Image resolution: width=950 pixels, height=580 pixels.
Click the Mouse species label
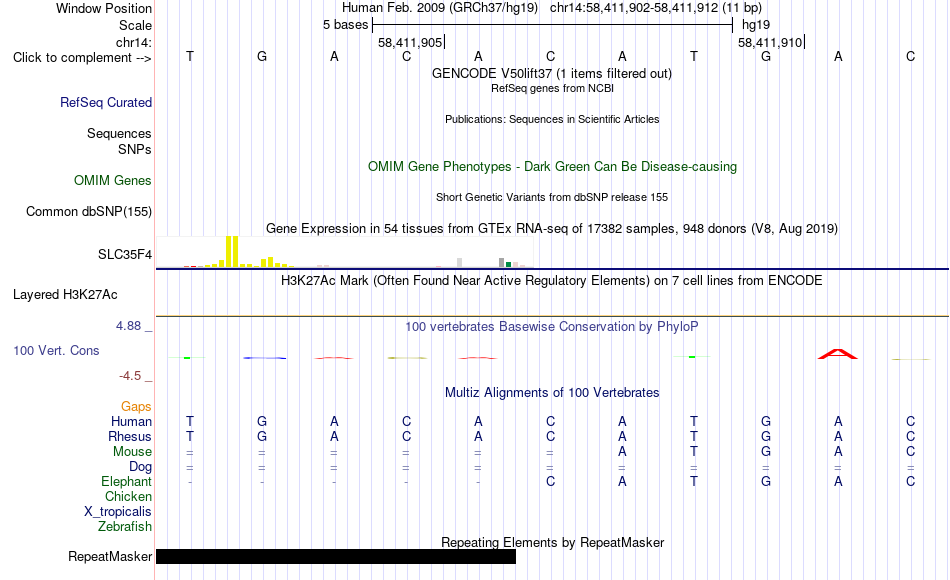[132, 452]
